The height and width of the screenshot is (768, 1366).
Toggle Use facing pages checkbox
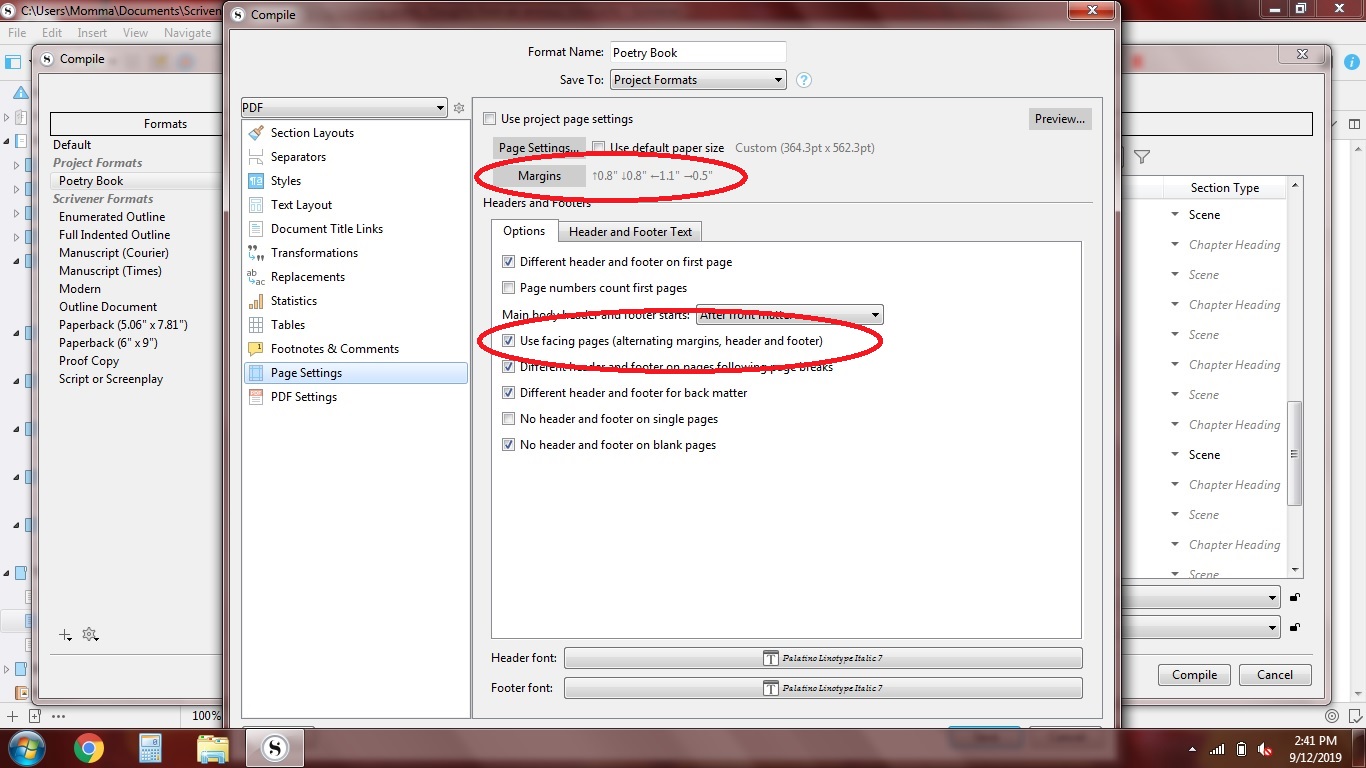(509, 341)
